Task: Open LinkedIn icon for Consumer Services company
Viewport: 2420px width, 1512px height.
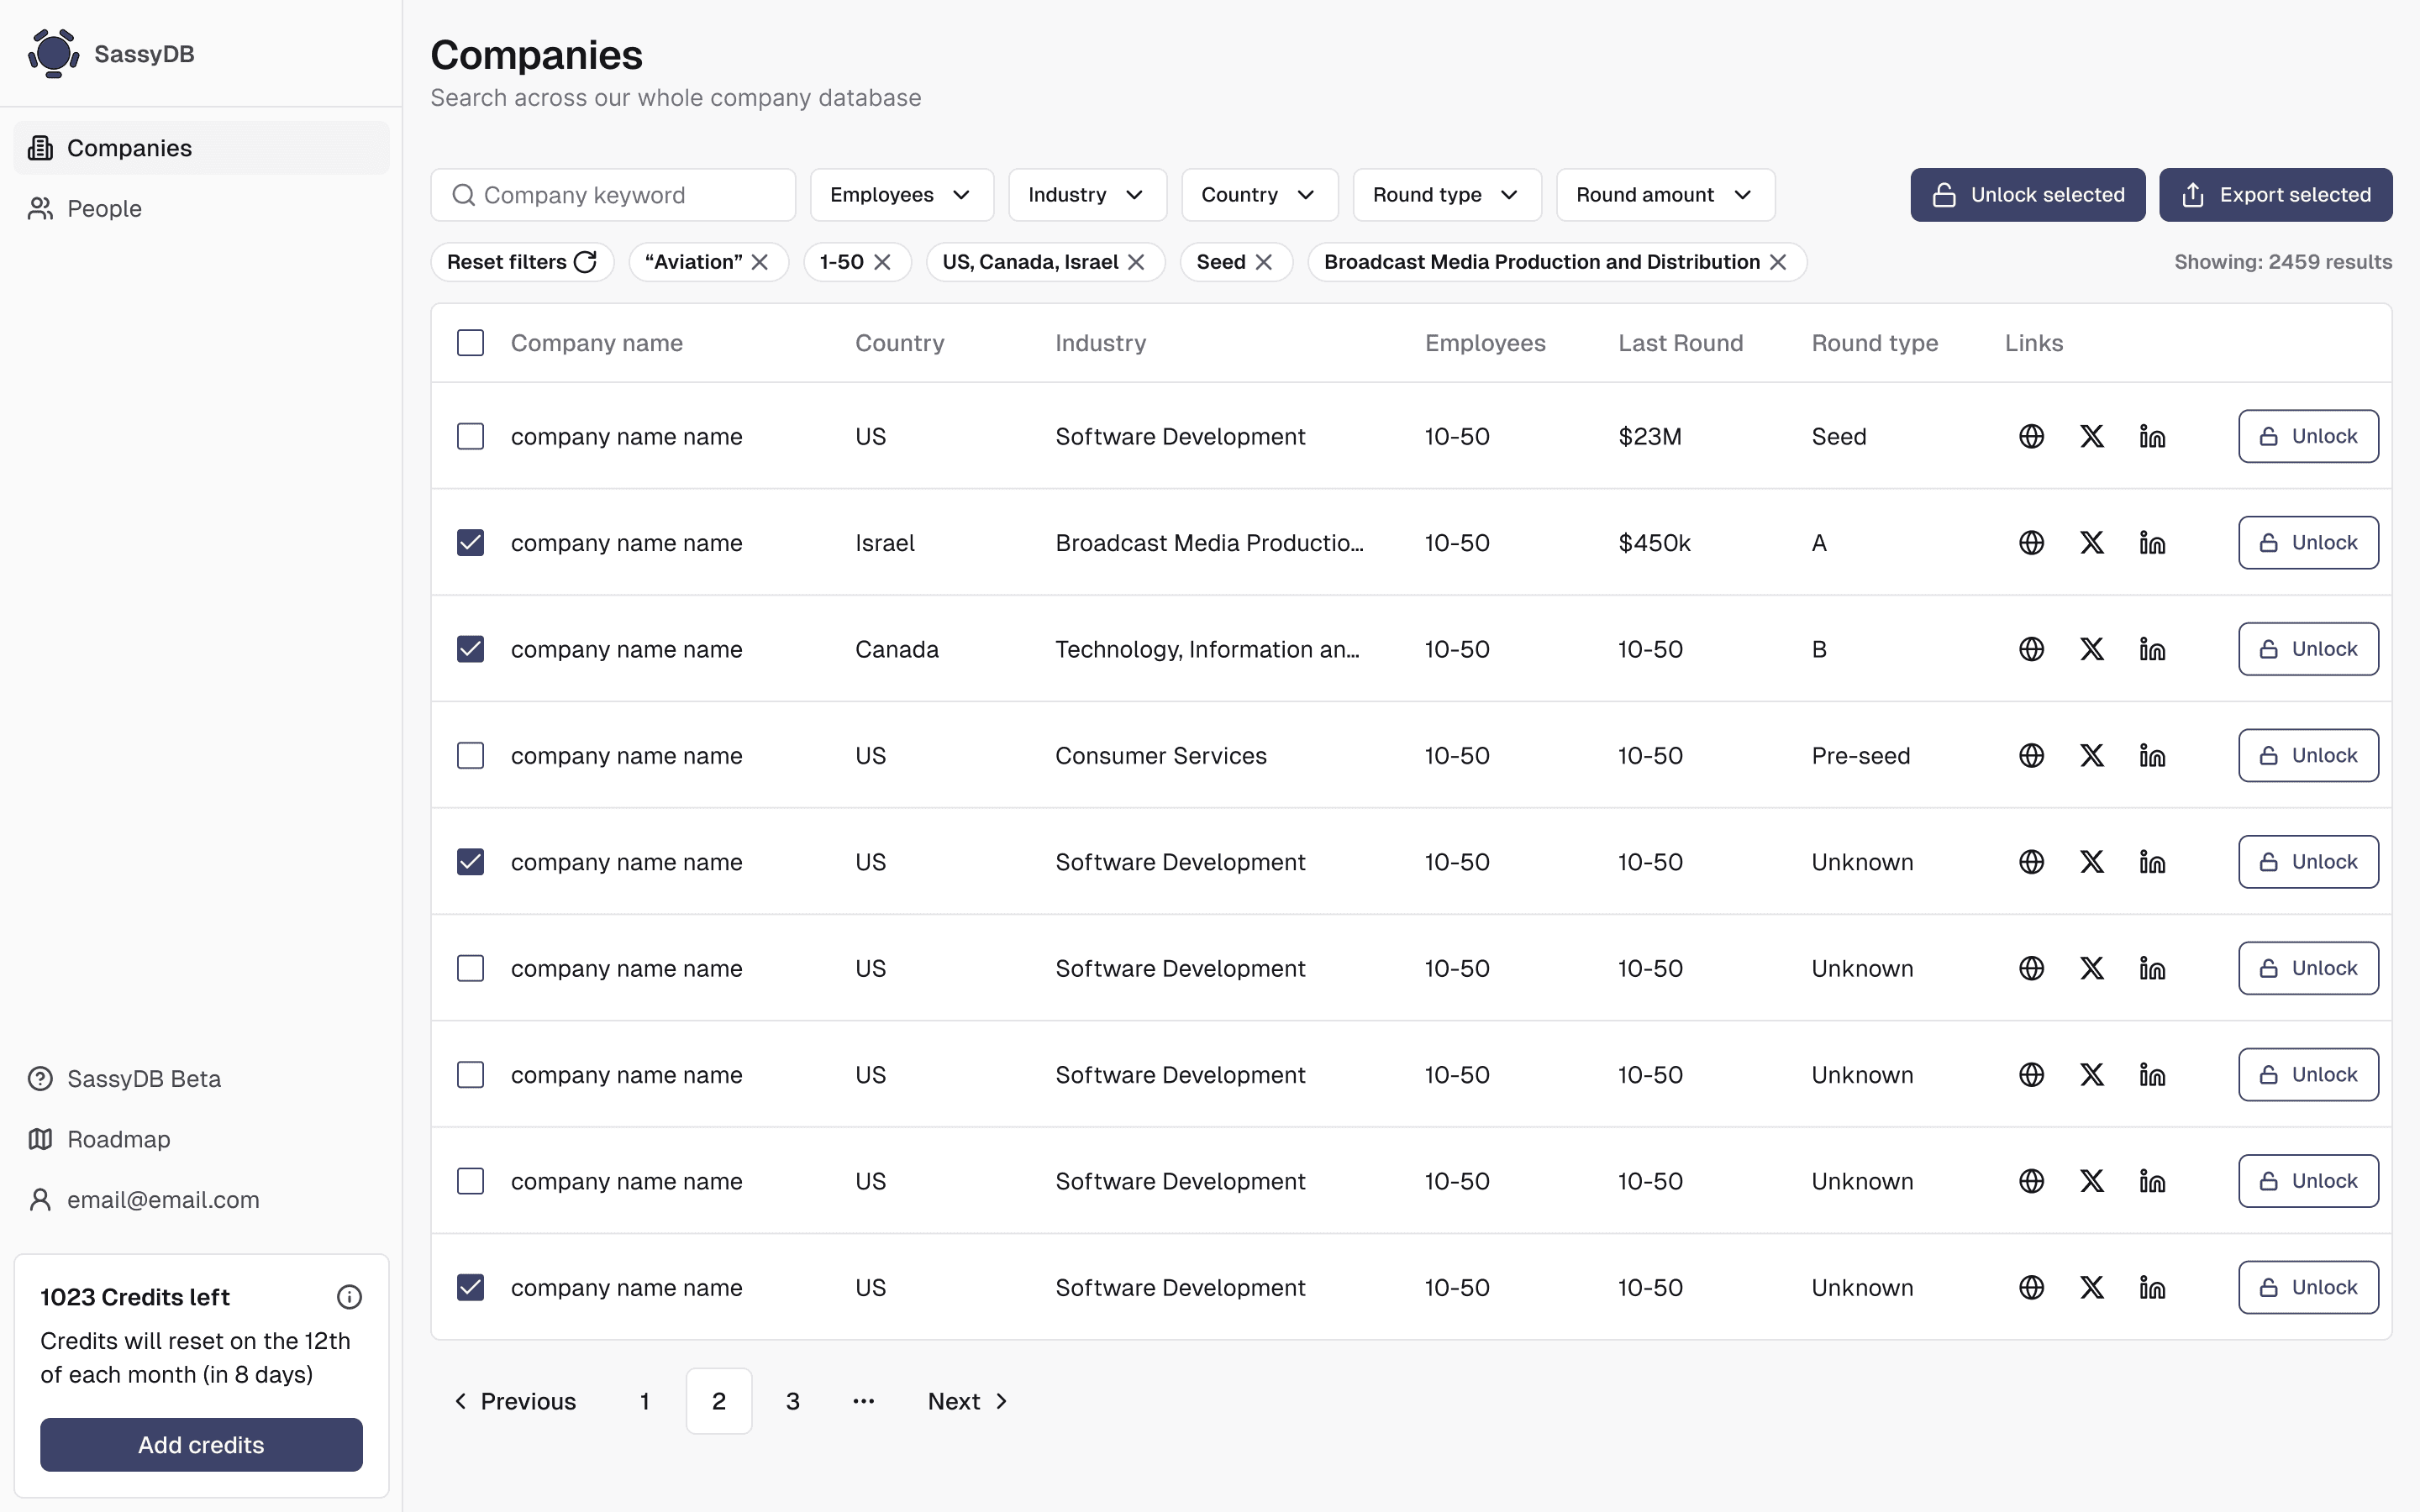Action: coord(2151,756)
